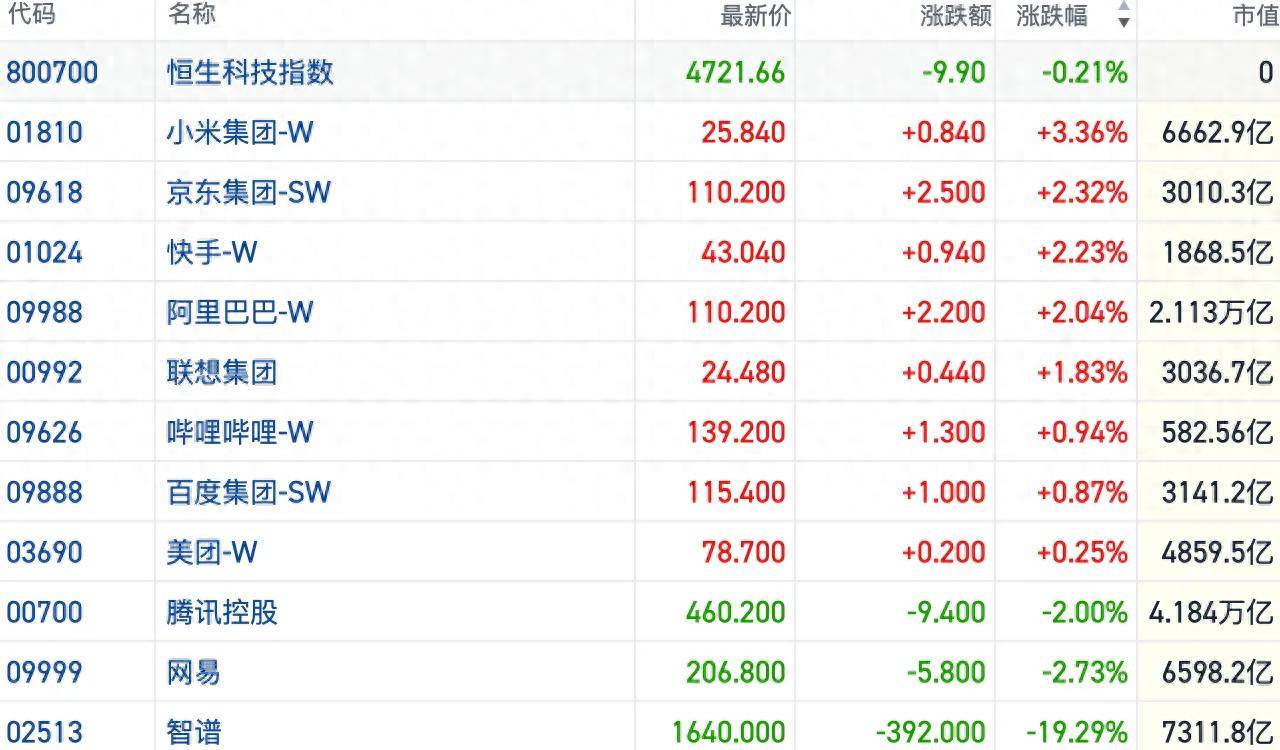Open 快手-W stock name
This screenshot has width=1280, height=750.
click(x=212, y=252)
